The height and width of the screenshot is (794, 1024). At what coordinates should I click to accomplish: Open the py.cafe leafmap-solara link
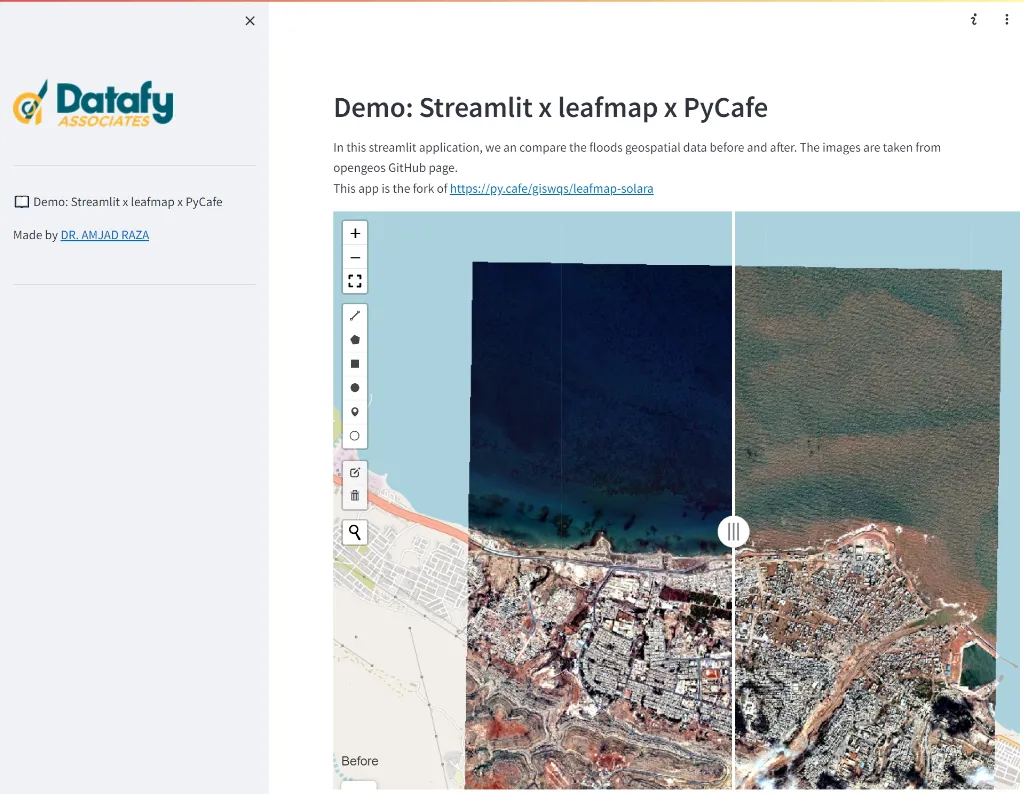tap(551, 188)
